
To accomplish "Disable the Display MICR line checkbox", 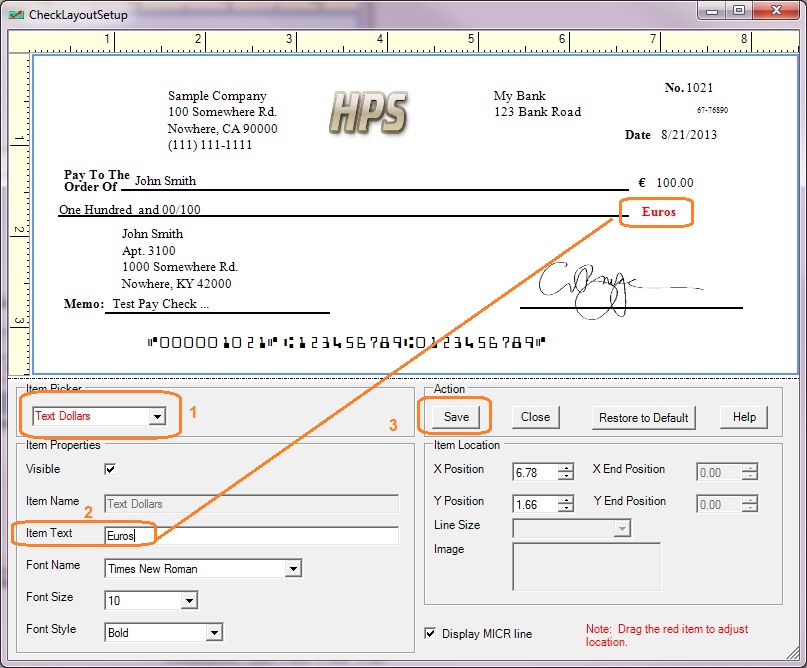I will coord(430,633).
